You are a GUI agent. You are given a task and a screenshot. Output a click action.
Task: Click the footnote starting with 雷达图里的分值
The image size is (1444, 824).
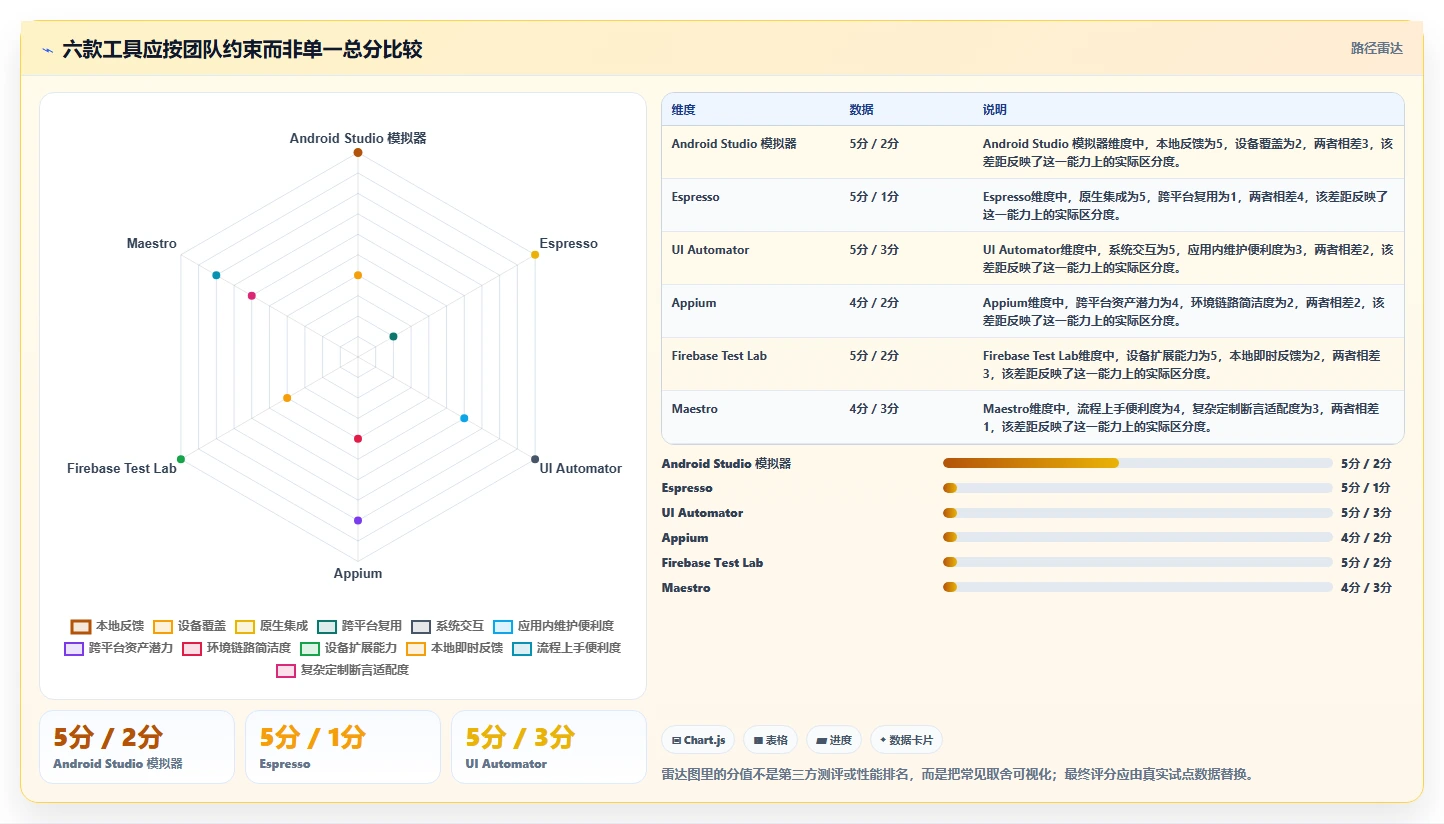pos(958,774)
